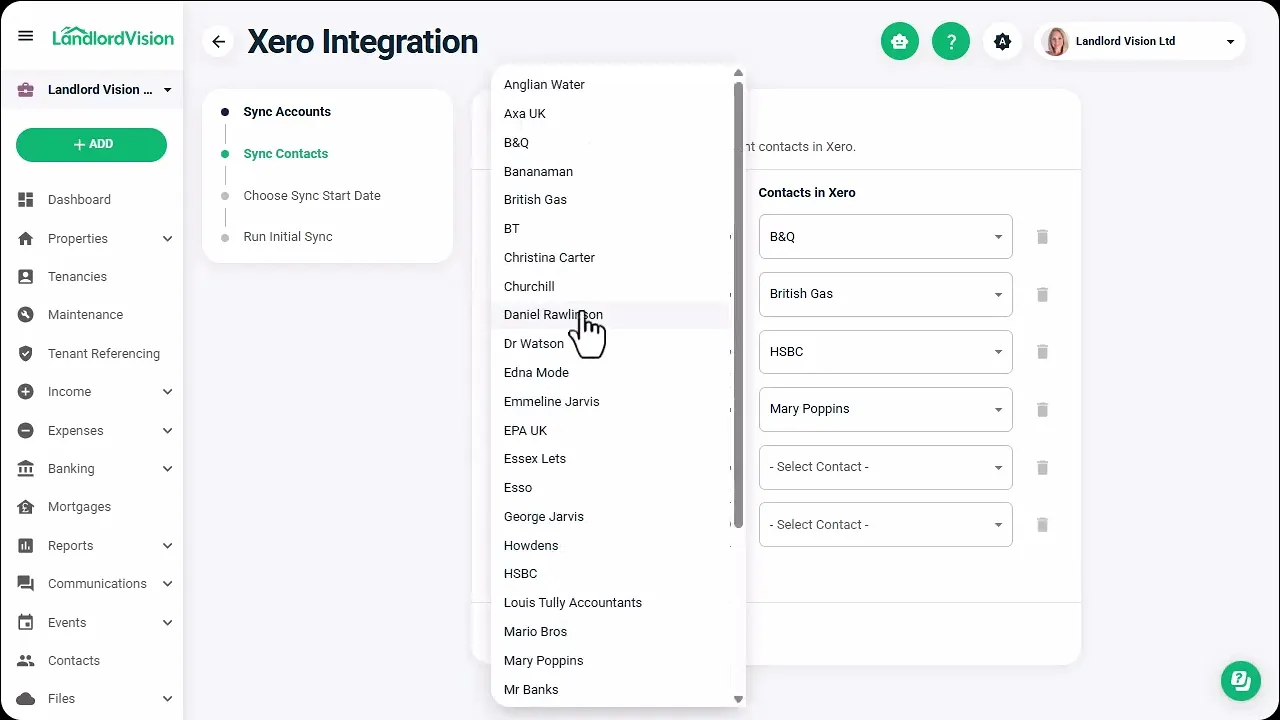
Task: Open the HSBC contact dropdown
Action: [x=886, y=352]
